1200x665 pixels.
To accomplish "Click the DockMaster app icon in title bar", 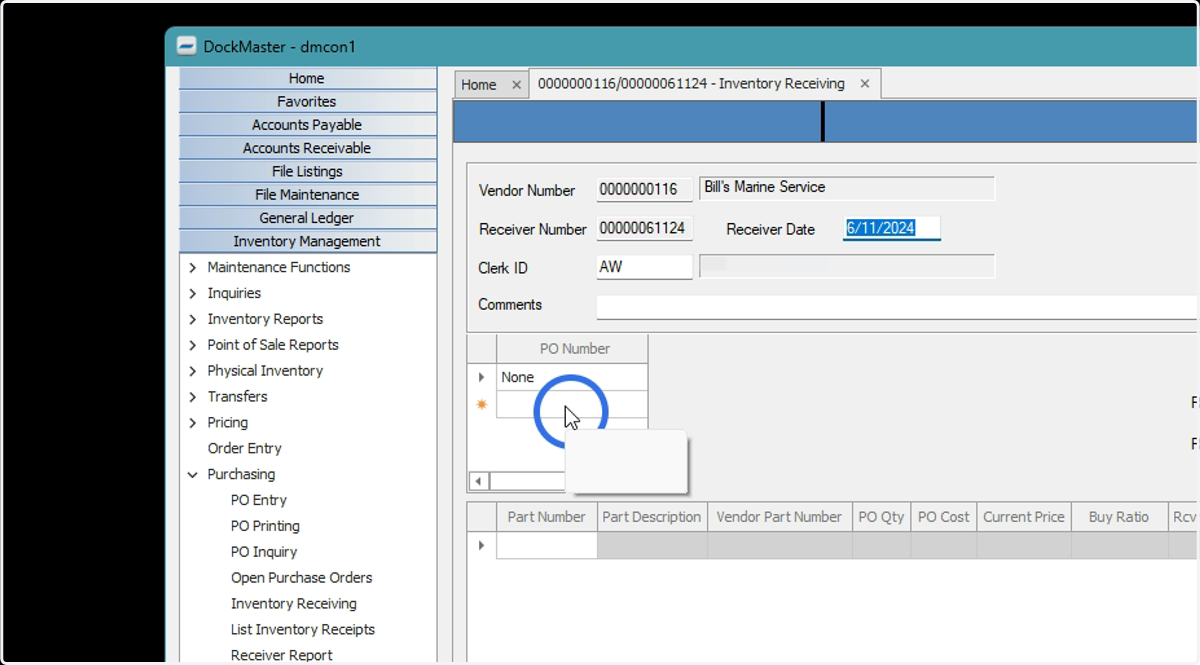I will point(186,46).
